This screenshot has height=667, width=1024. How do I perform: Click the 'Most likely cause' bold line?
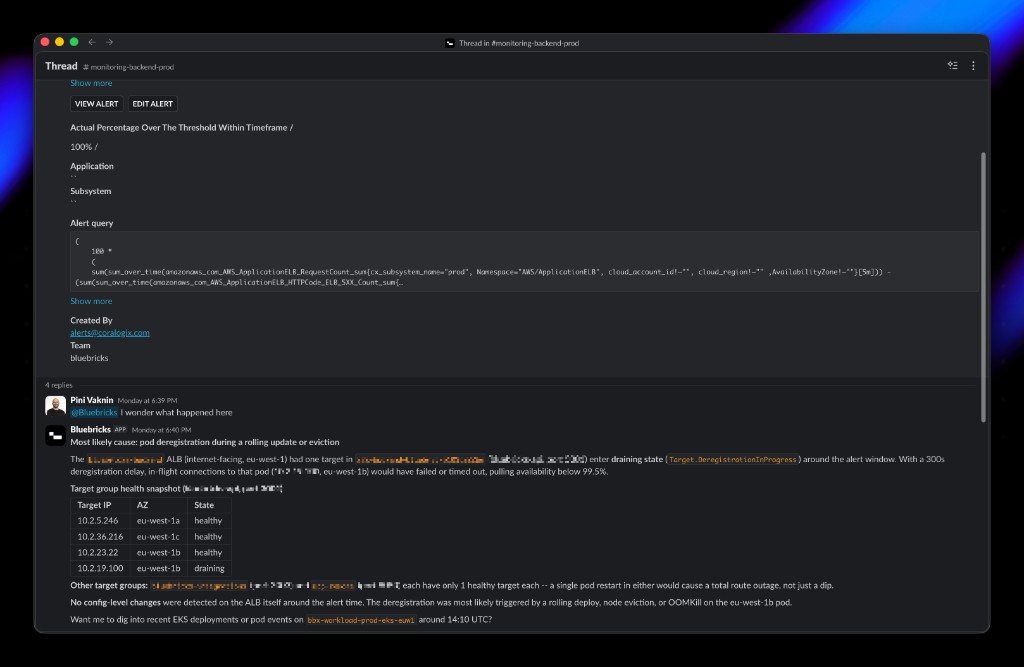tap(205, 442)
